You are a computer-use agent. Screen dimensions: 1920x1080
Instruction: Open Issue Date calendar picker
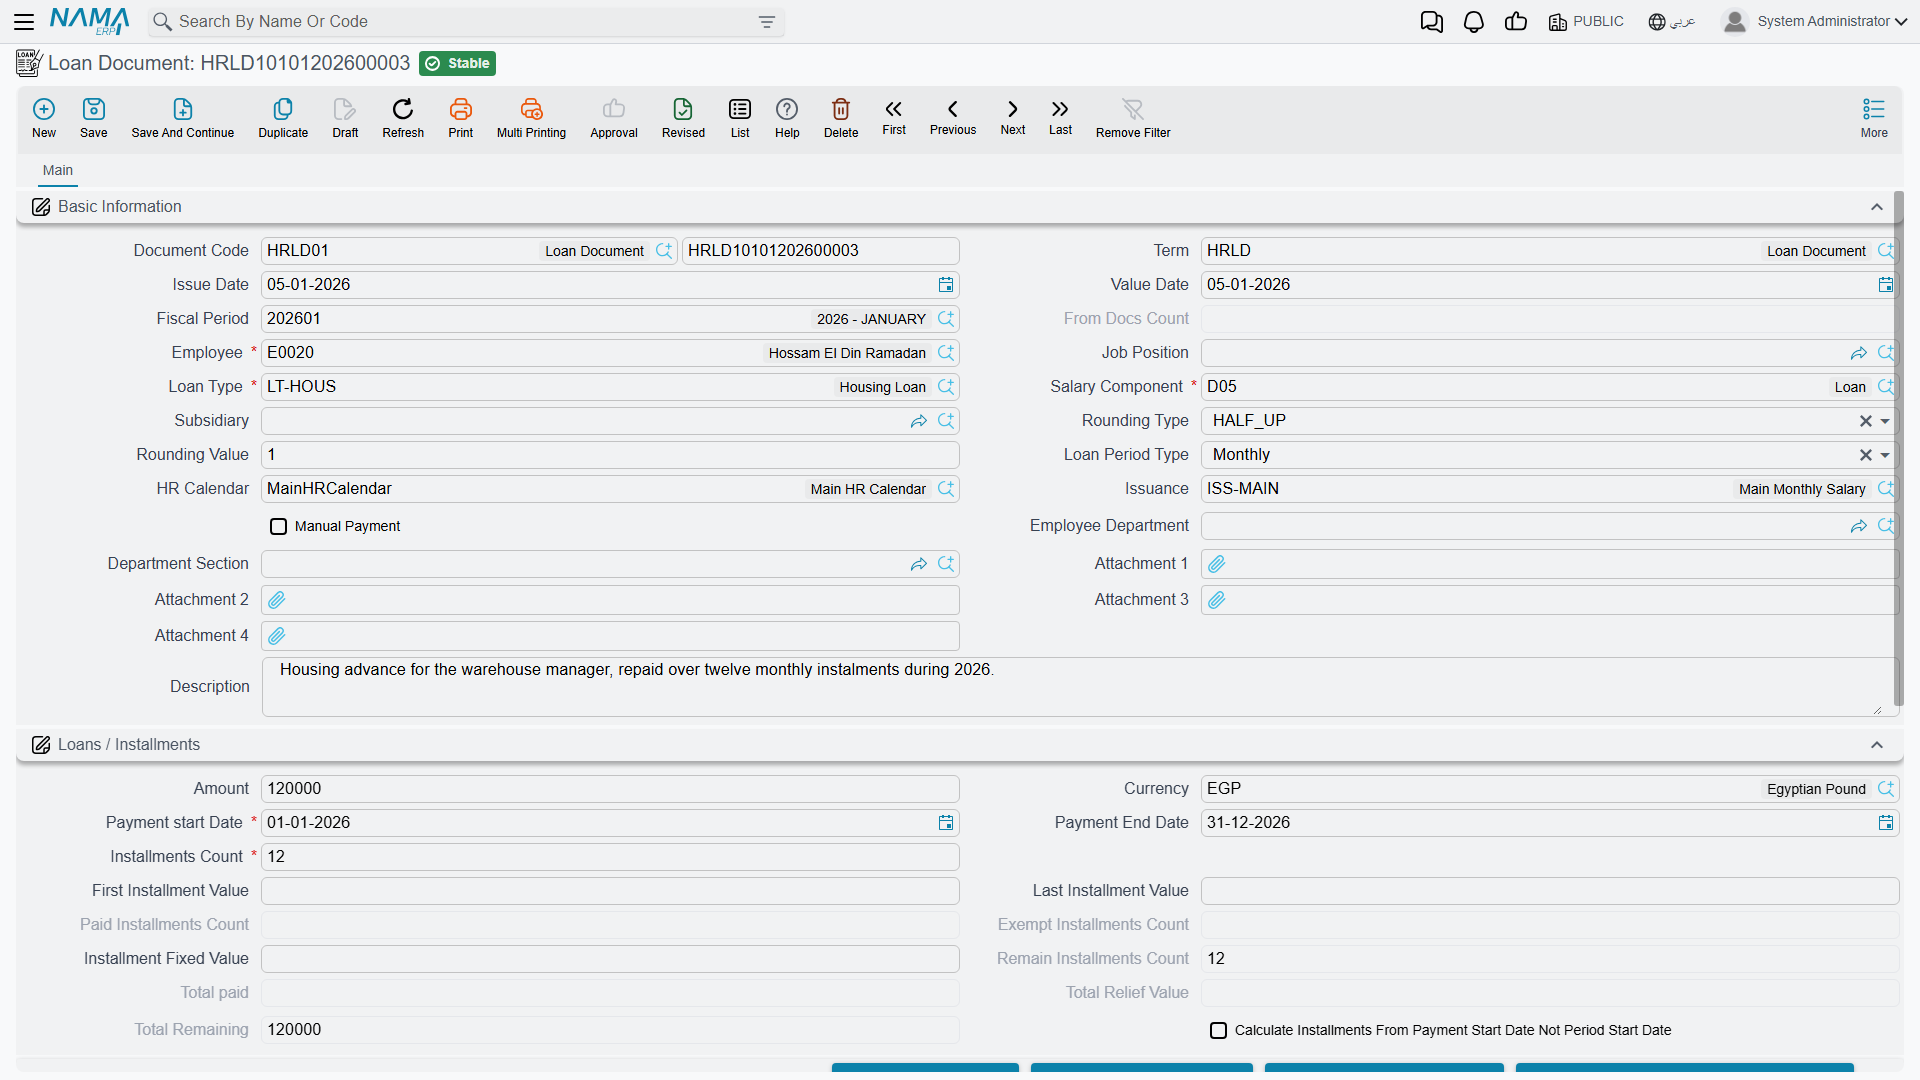click(946, 285)
